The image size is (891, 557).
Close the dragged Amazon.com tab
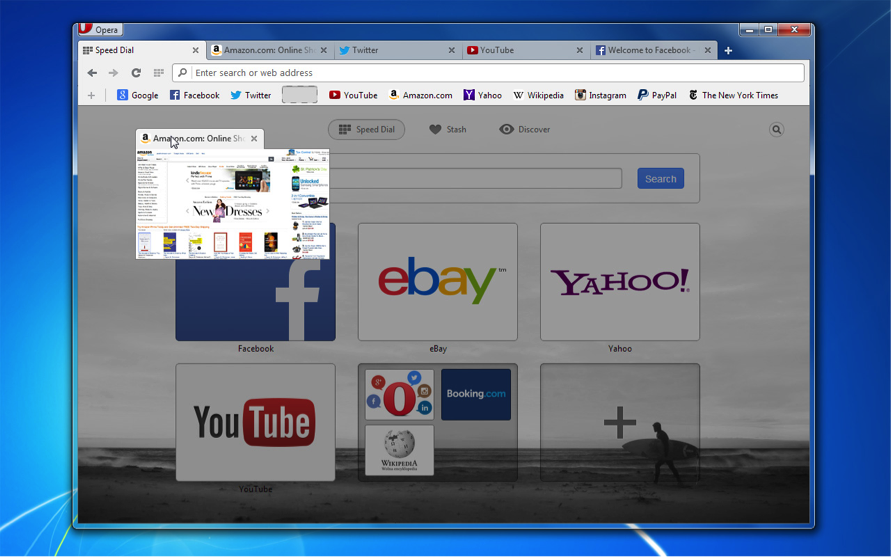pyautogui.click(x=254, y=138)
